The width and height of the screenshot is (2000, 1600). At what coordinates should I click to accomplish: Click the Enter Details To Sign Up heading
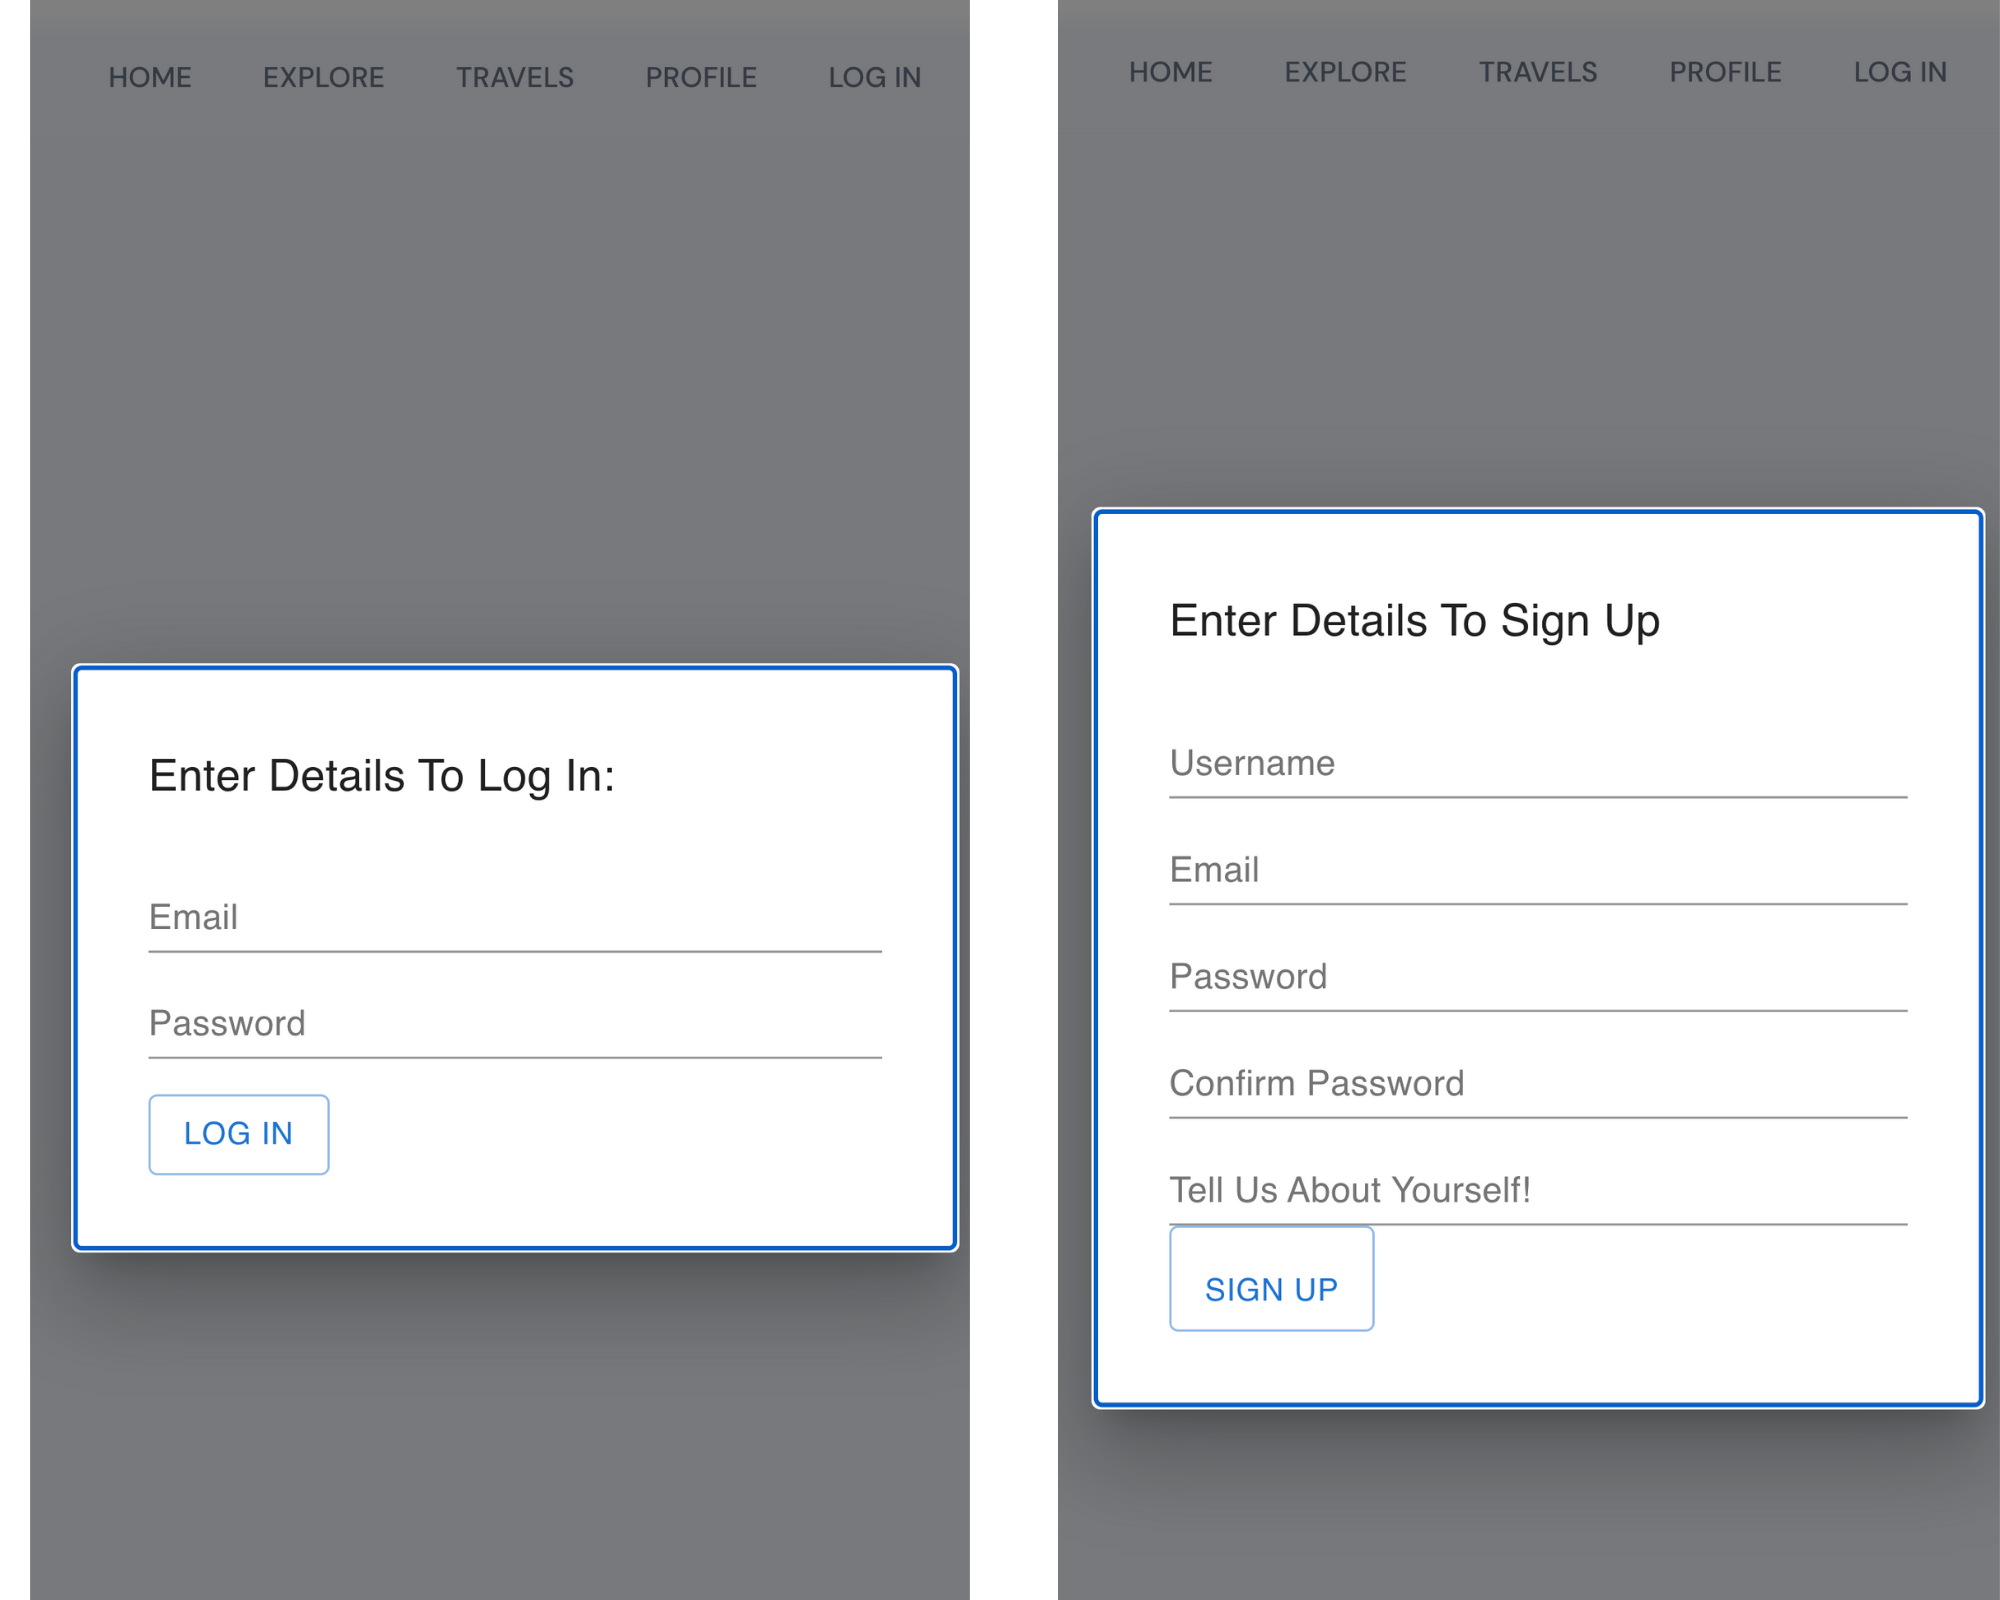tap(1414, 621)
